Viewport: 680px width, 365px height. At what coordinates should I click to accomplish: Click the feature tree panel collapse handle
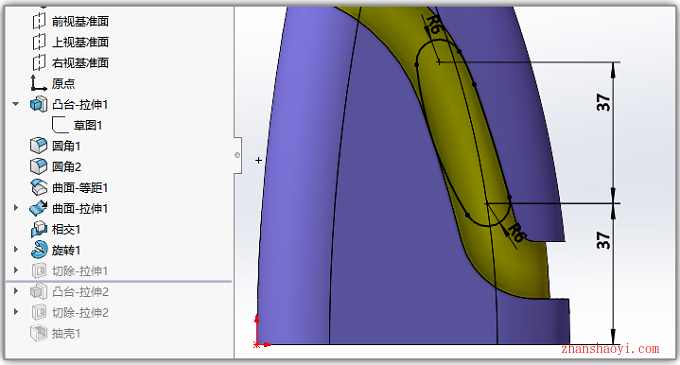pos(237,155)
